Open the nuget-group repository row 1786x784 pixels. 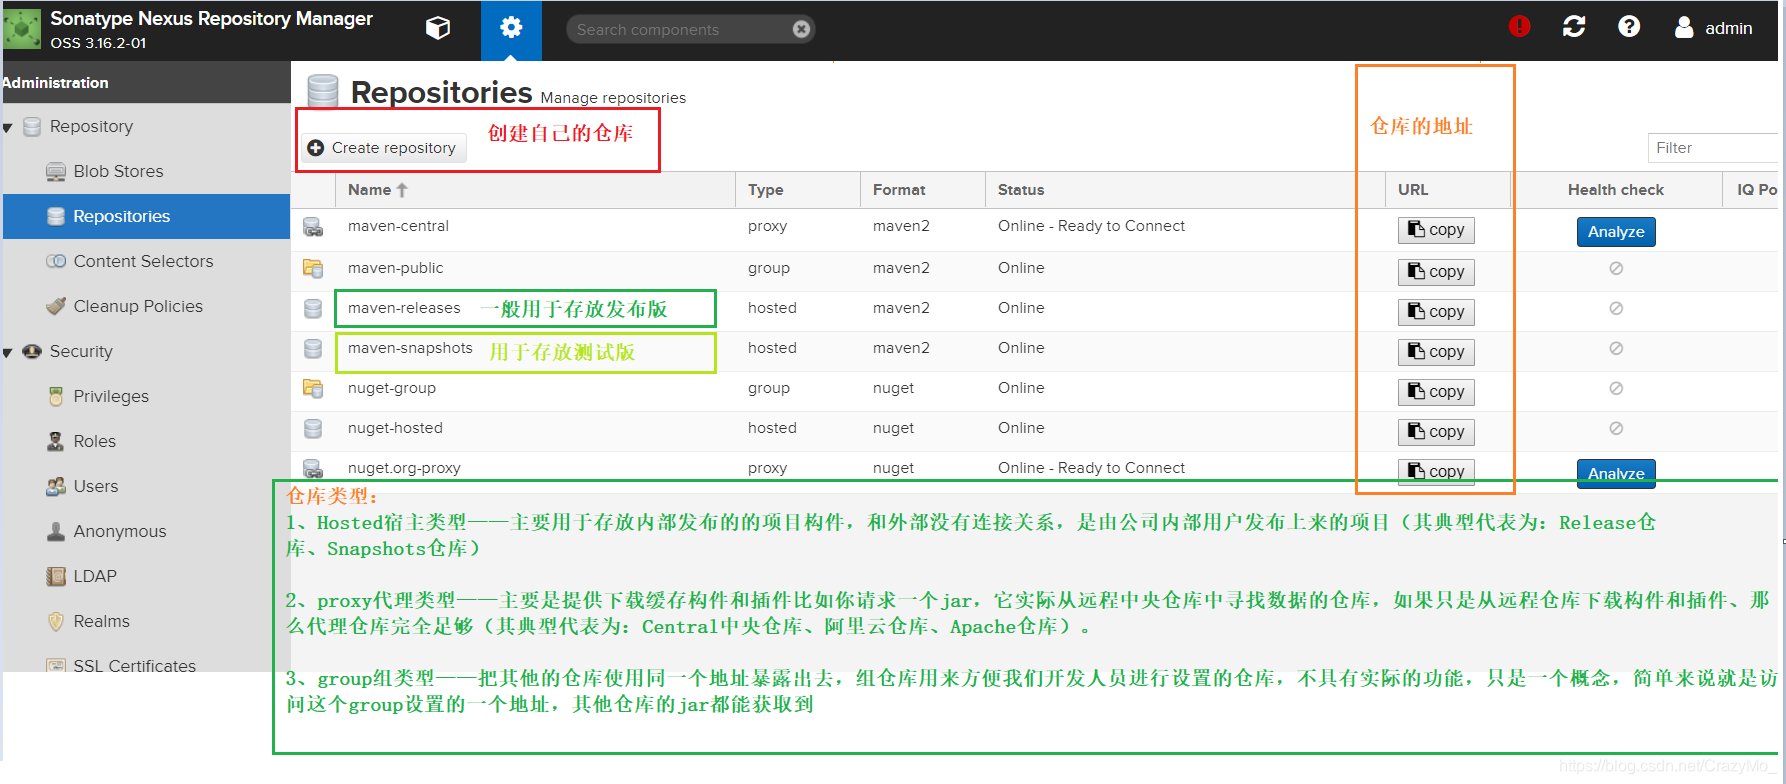(x=1035, y=391)
